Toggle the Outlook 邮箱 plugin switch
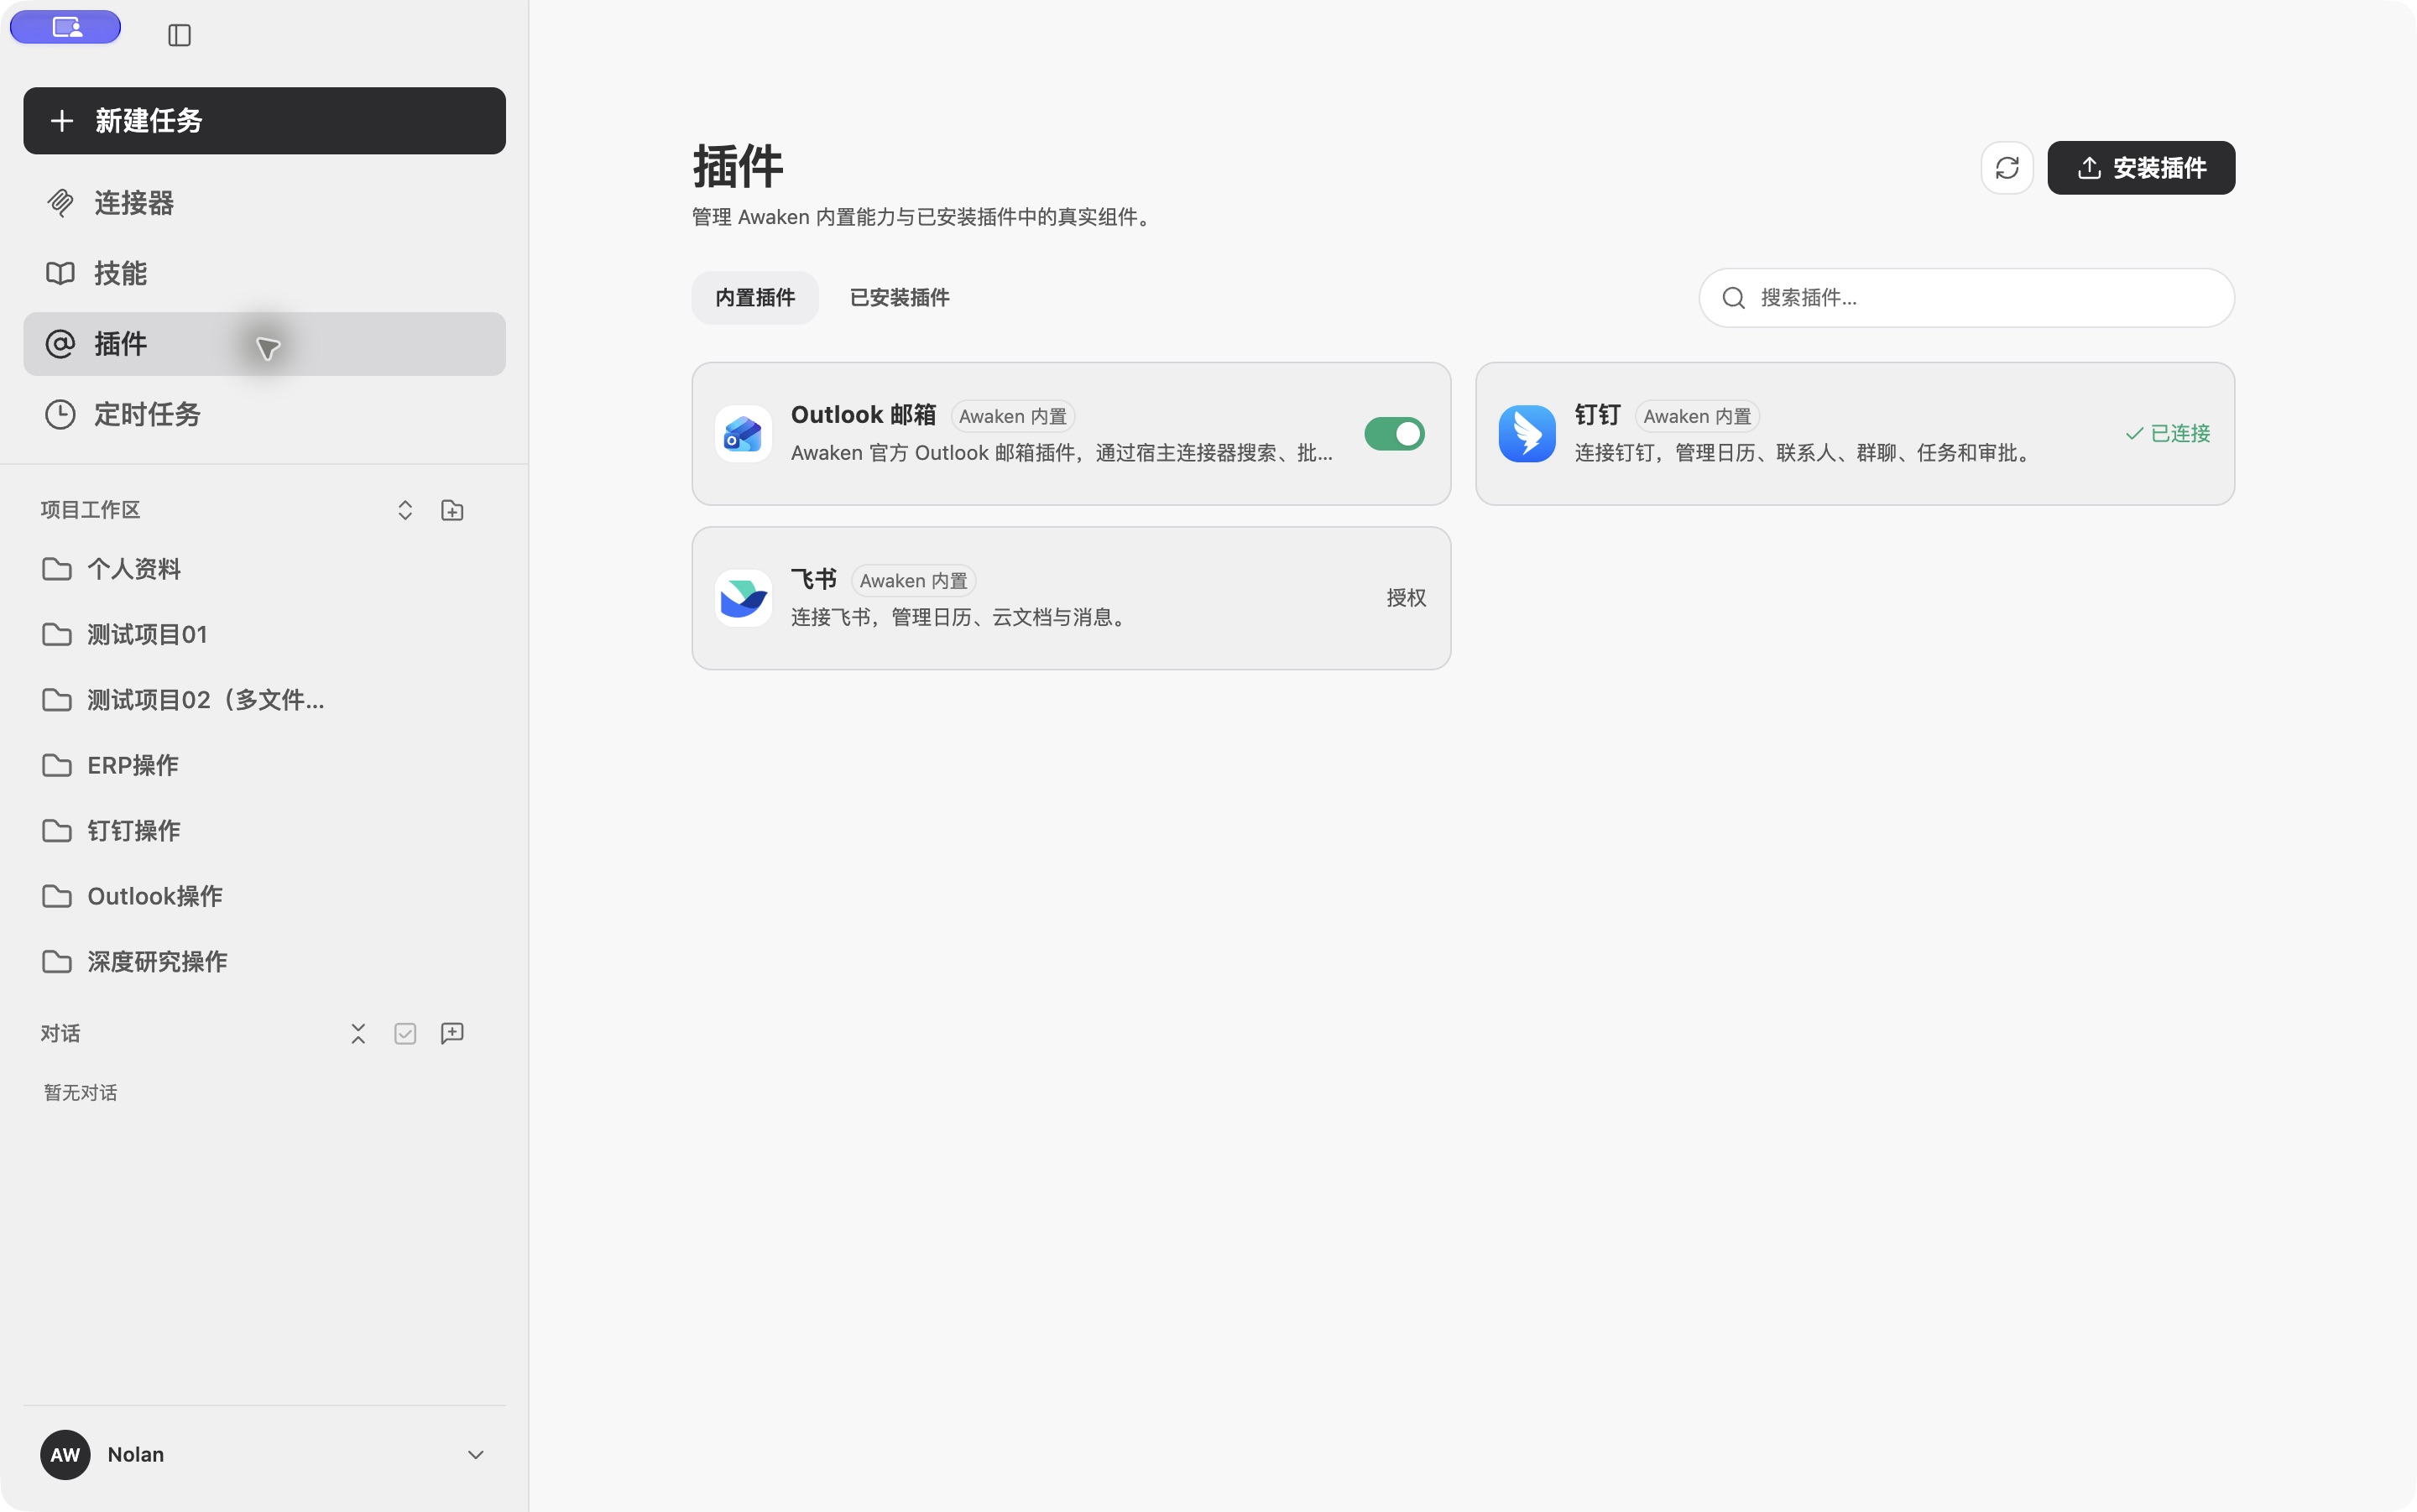The height and width of the screenshot is (1512, 2417). click(x=1394, y=434)
